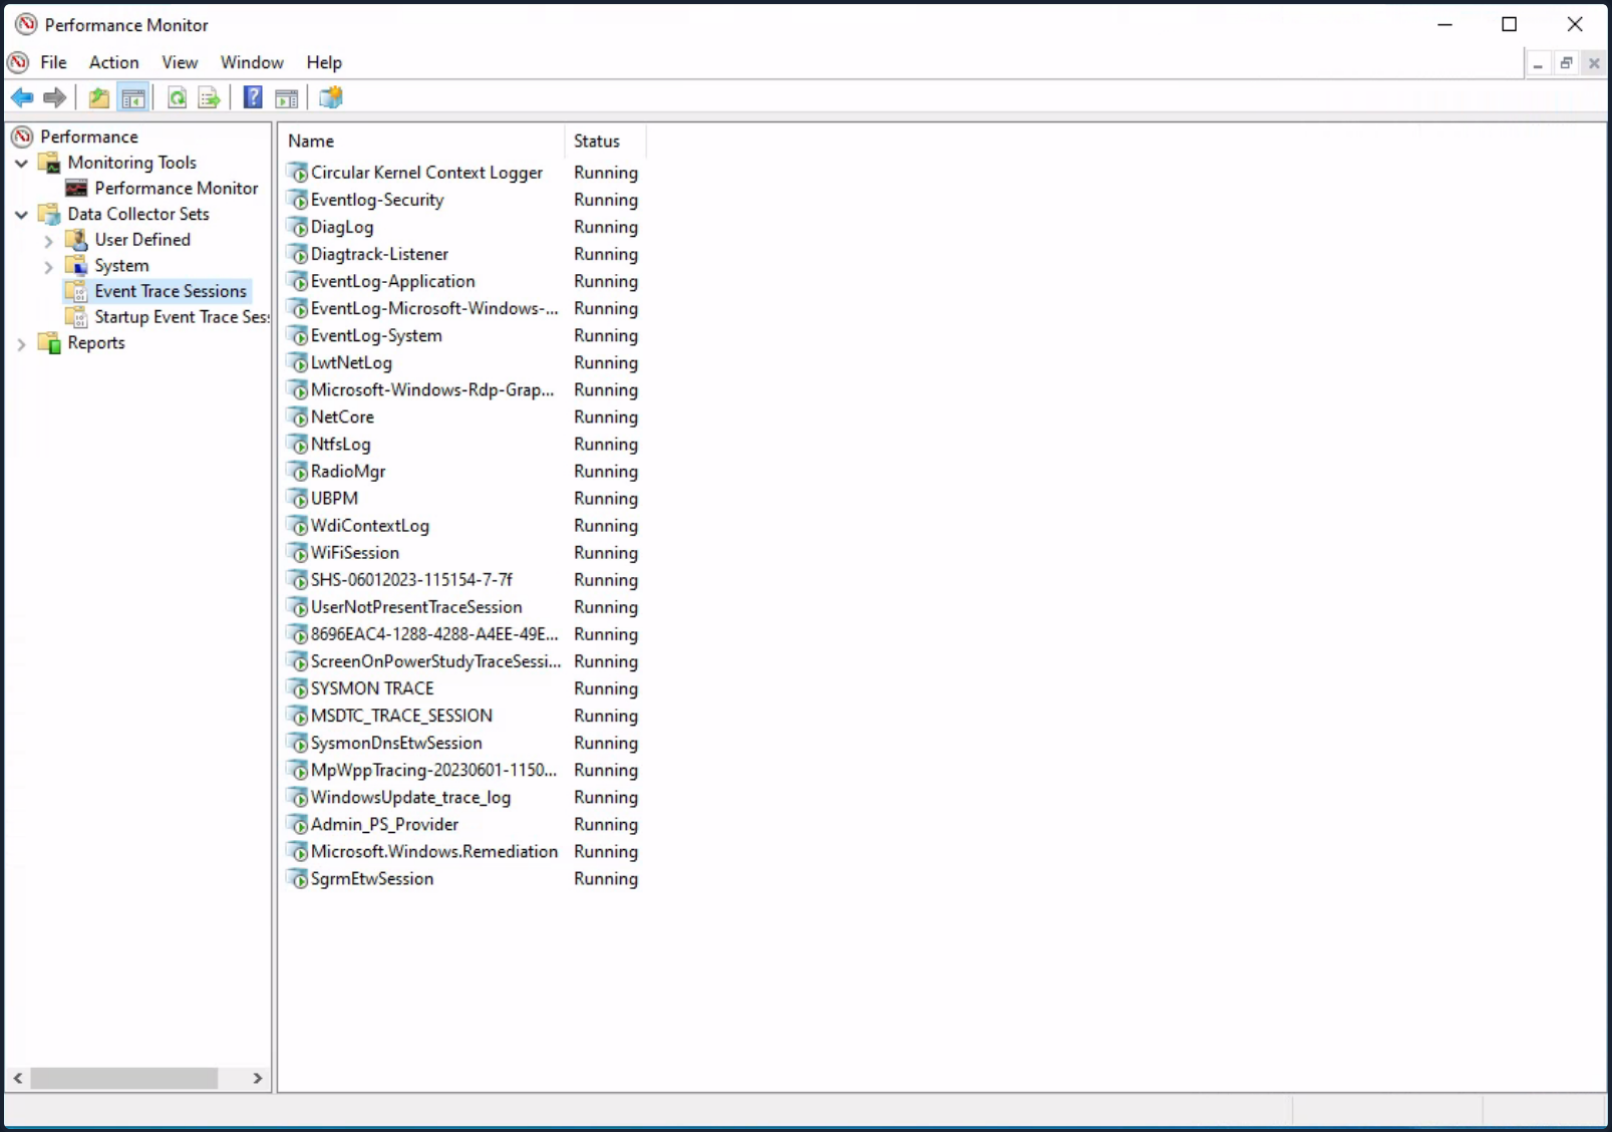Image resolution: width=1612 pixels, height=1132 pixels.
Task: Click the right arrow of horizontal scrollbar
Action: click(x=257, y=1078)
